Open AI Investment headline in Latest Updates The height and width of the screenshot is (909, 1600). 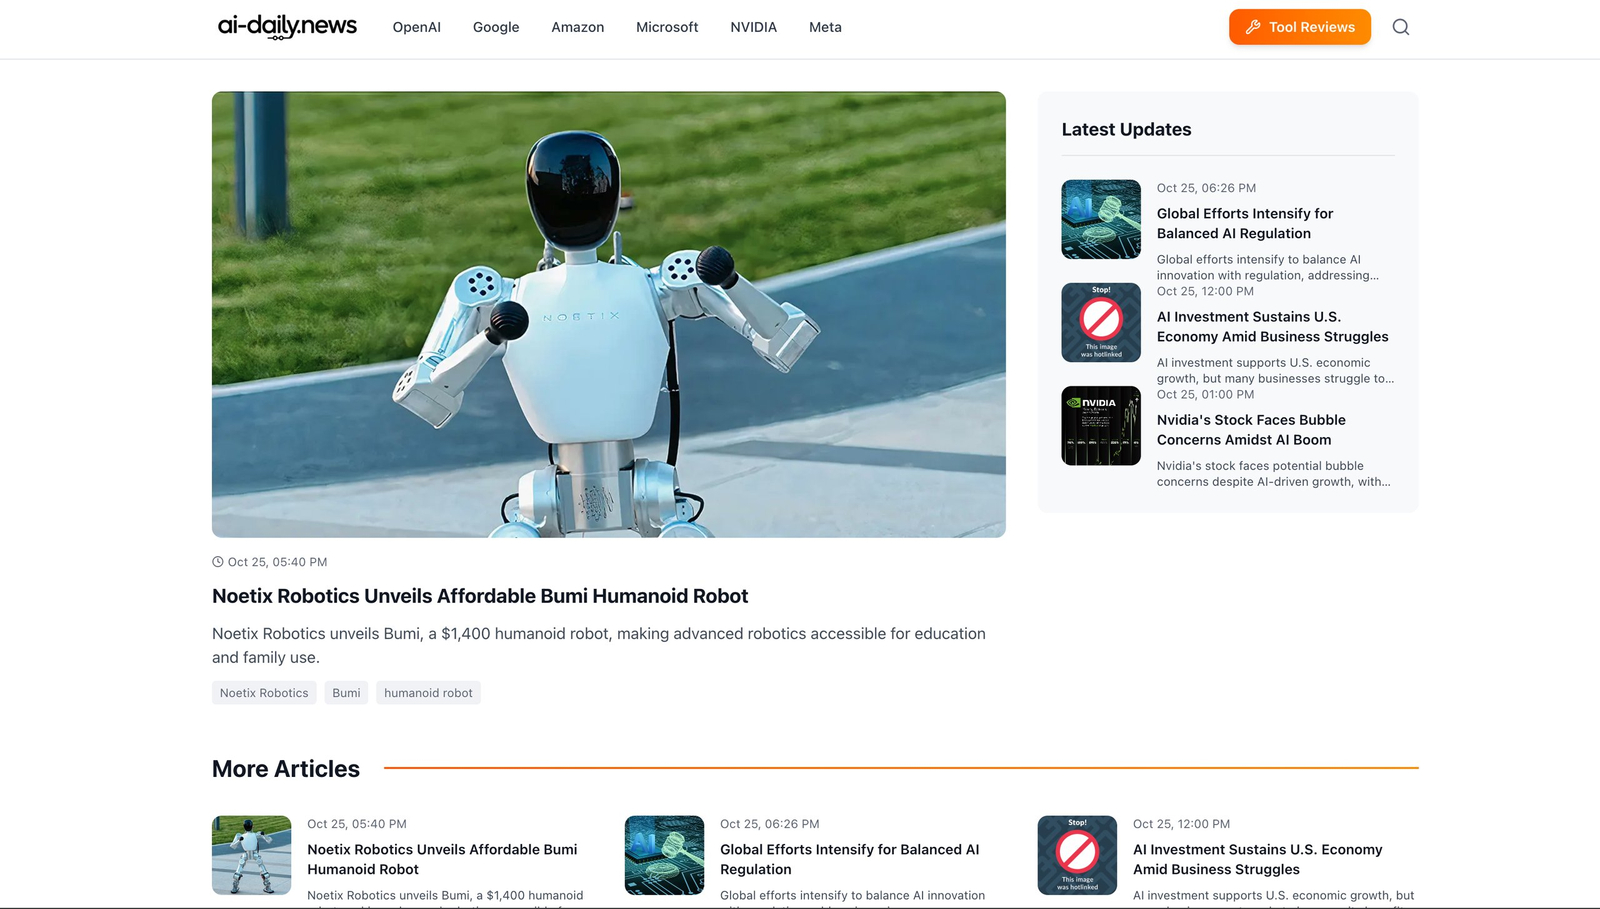coord(1272,327)
